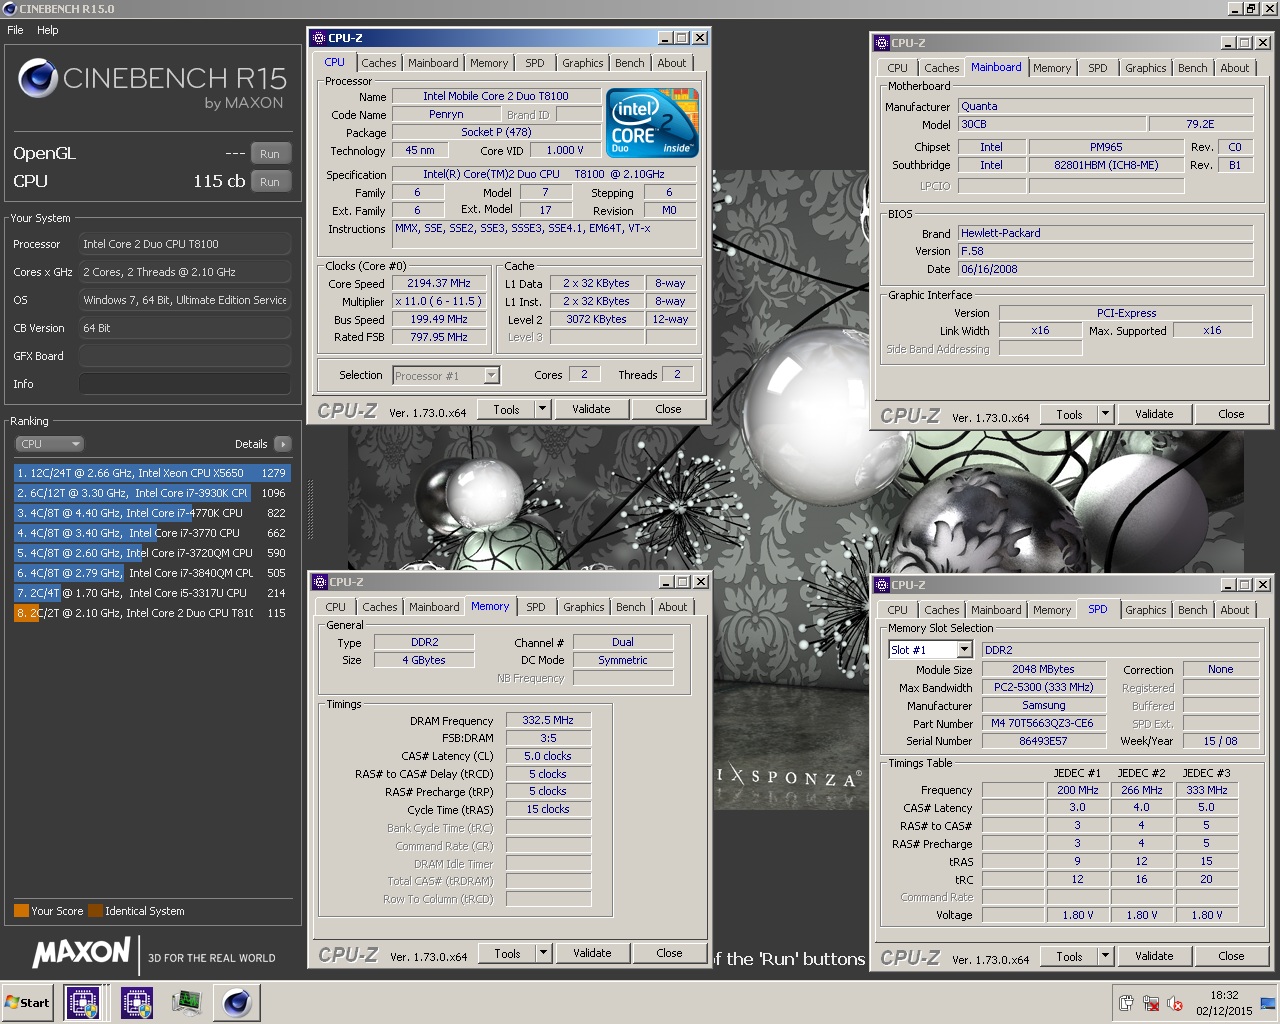Click Validate in the CPU-Z CPU window
The width and height of the screenshot is (1280, 1024).
[591, 409]
